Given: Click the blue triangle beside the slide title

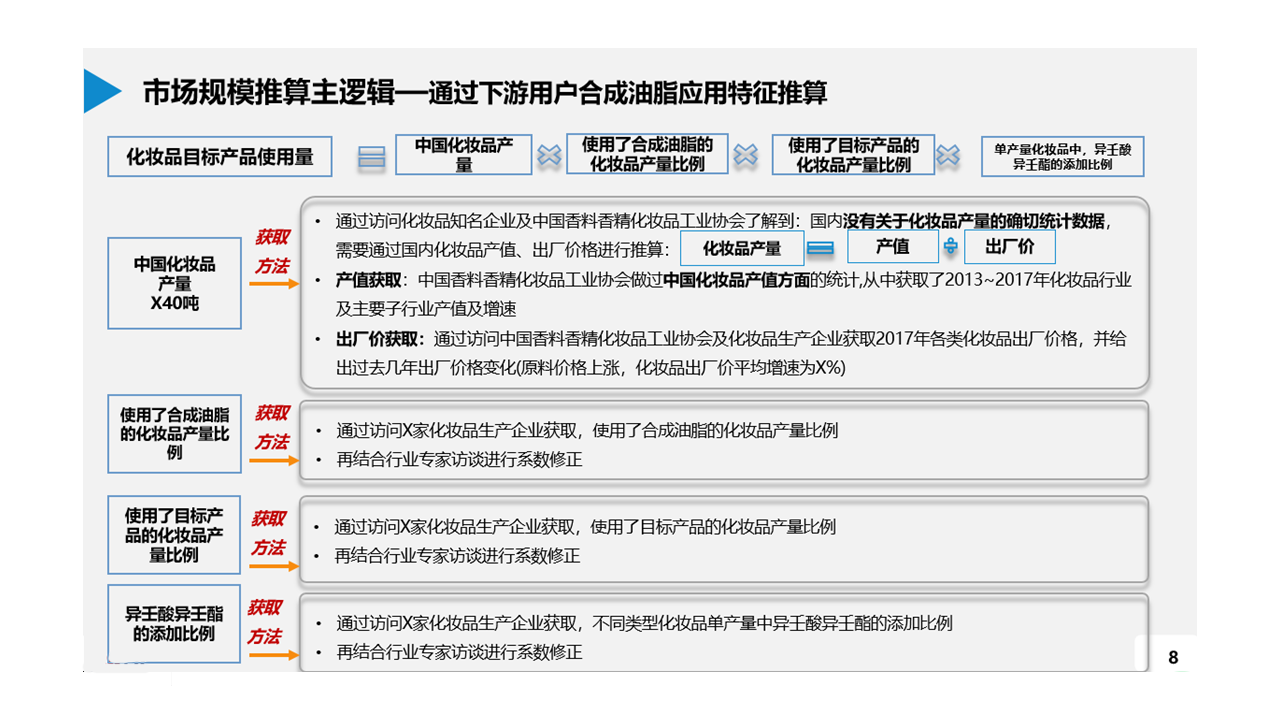Looking at the screenshot, I should pos(102,91).
